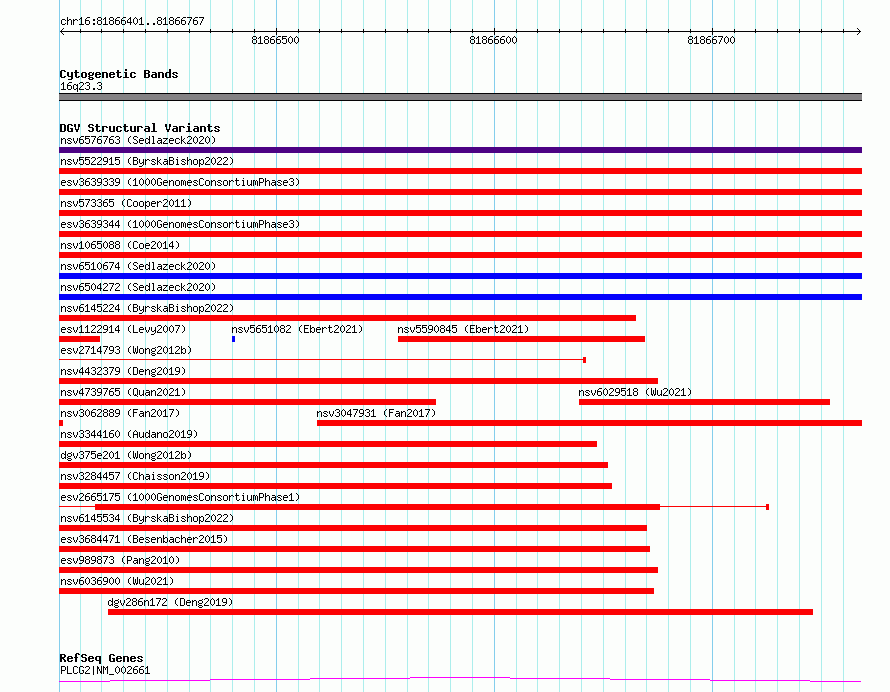Open nsv3344160 (Audano2019) variant
The image size is (890, 692).
pyautogui.click(x=129, y=434)
